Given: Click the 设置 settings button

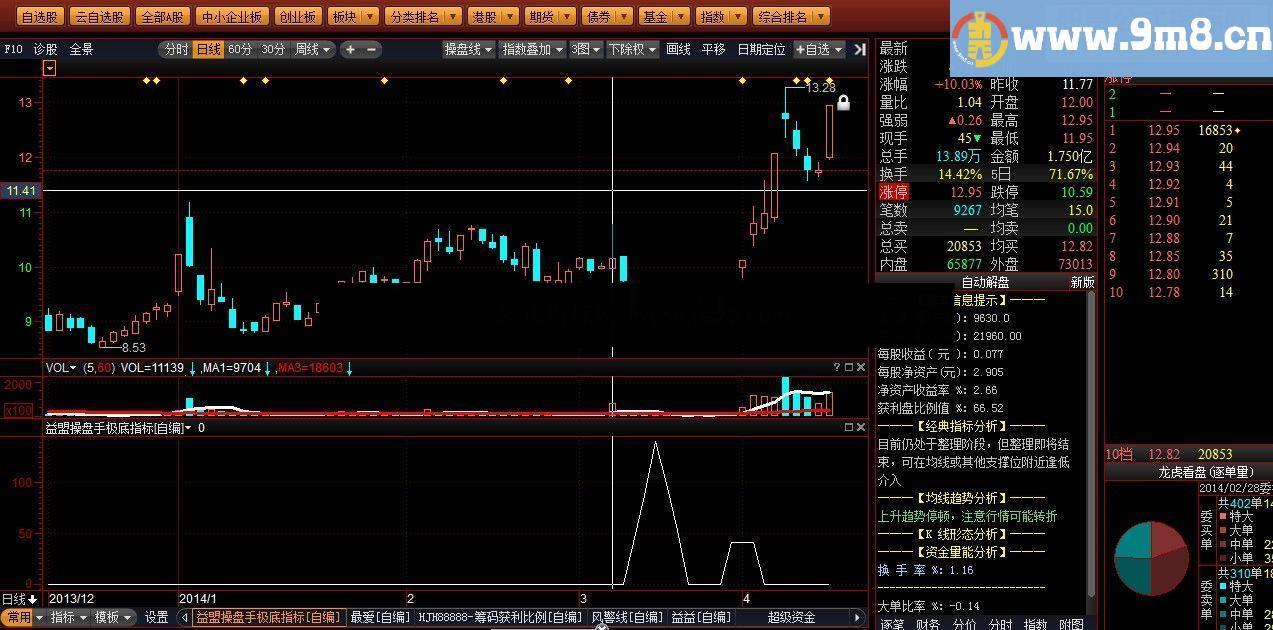Looking at the screenshot, I should coord(156,618).
